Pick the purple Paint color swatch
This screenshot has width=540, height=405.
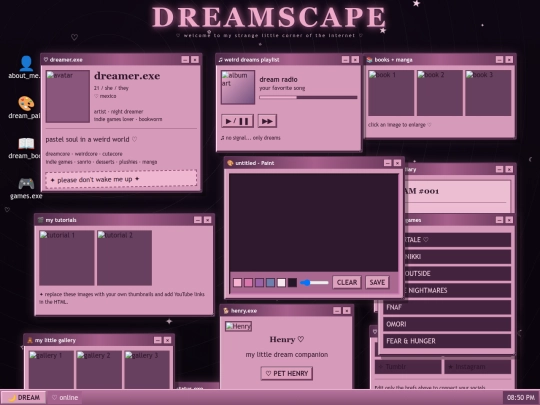pos(259,283)
